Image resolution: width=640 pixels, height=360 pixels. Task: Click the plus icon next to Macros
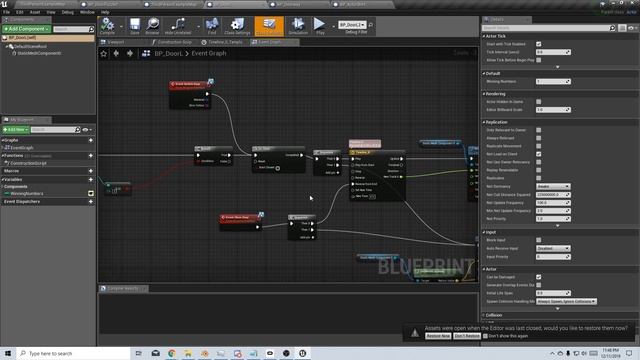(x=91, y=171)
